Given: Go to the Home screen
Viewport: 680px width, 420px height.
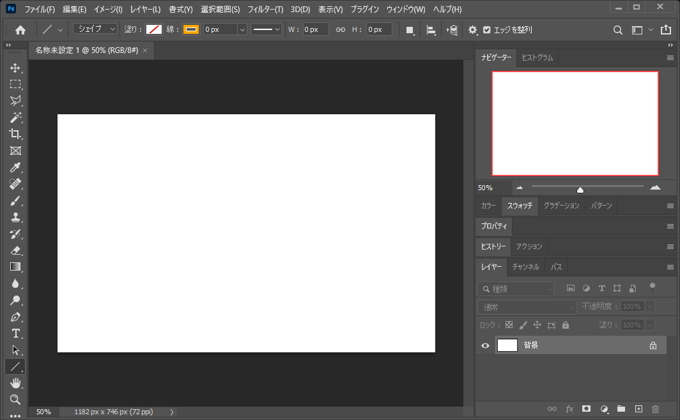Looking at the screenshot, I should 20,30.
